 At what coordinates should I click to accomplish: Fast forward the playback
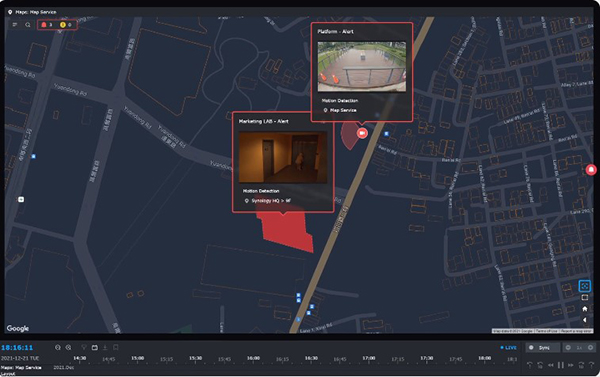pos(571,365)
